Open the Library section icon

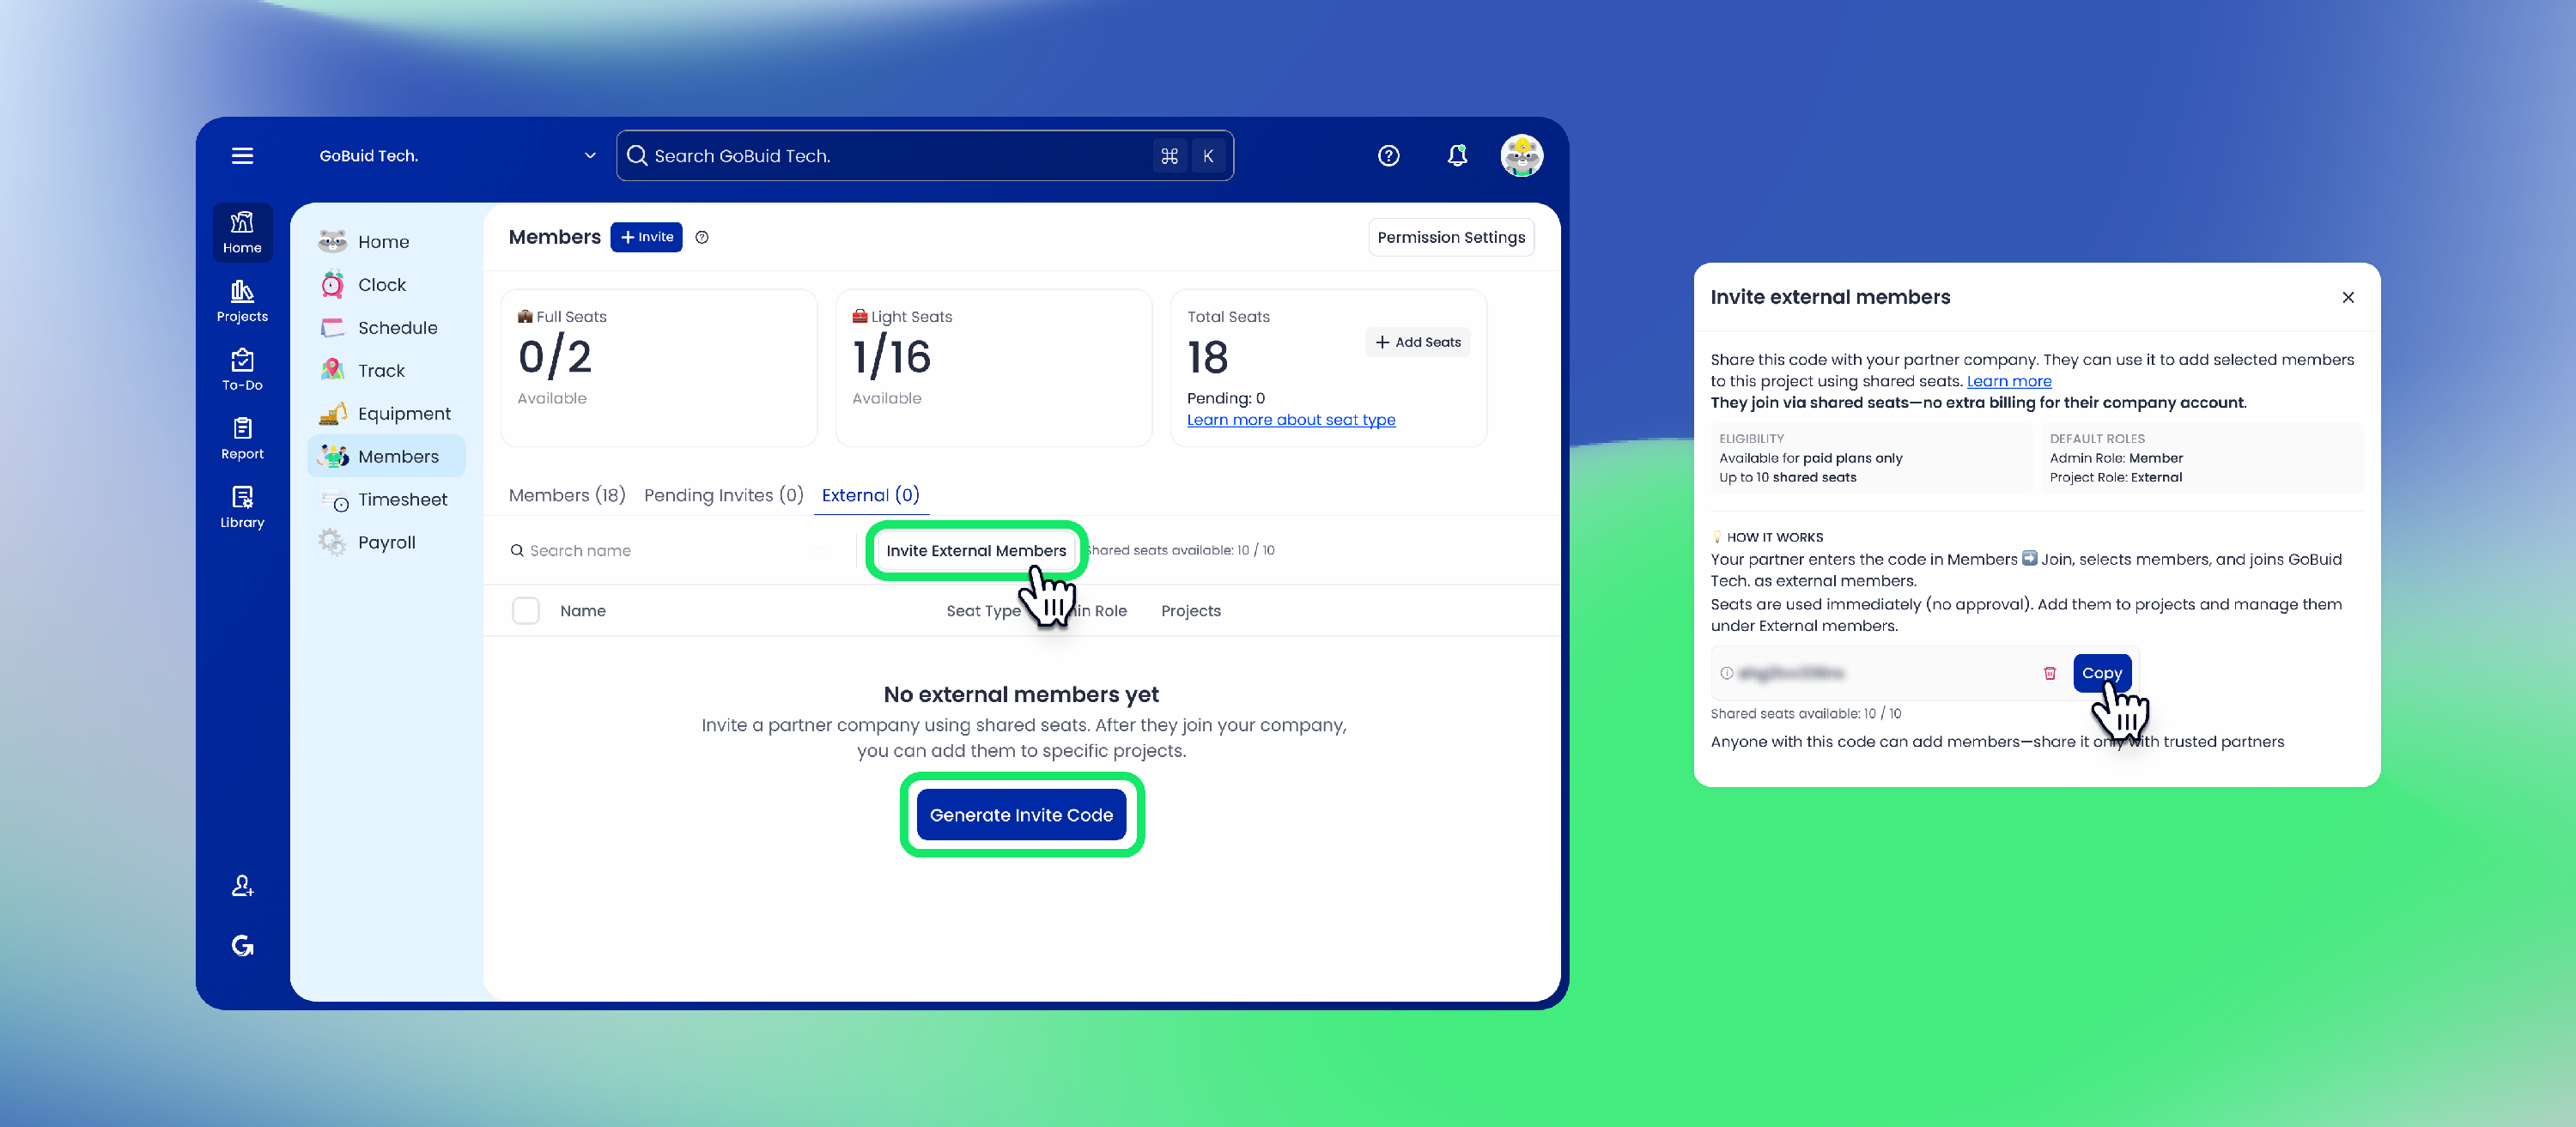pyautogui.click(x=242, y=507)
